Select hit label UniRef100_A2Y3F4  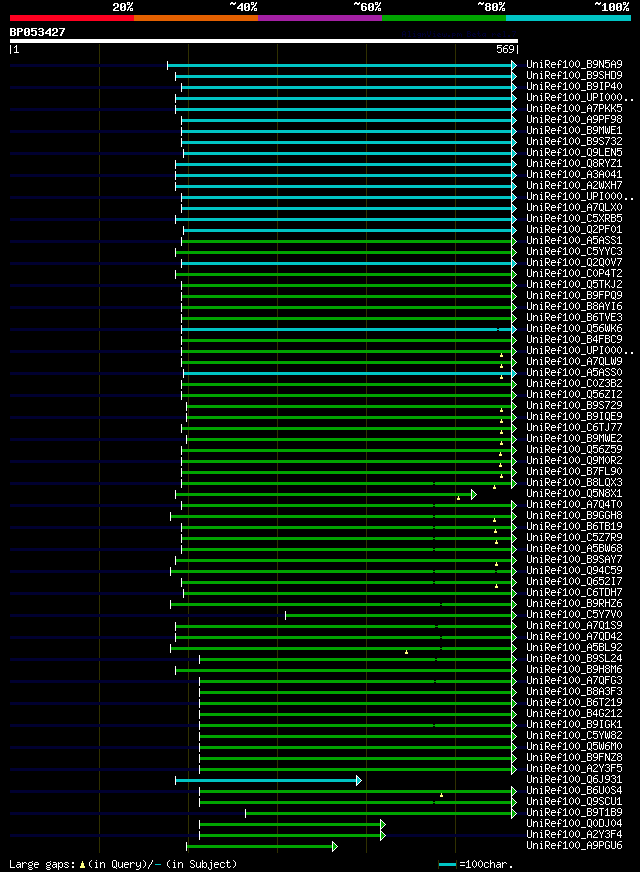click(x=574, y=835)
